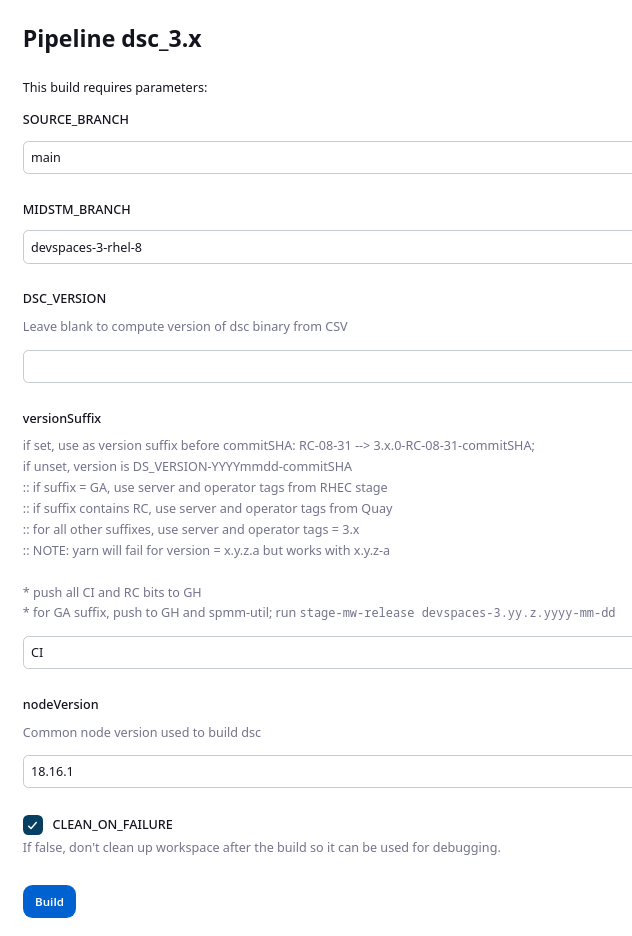Select the versionSuffix field containing CI

(327, 652)
